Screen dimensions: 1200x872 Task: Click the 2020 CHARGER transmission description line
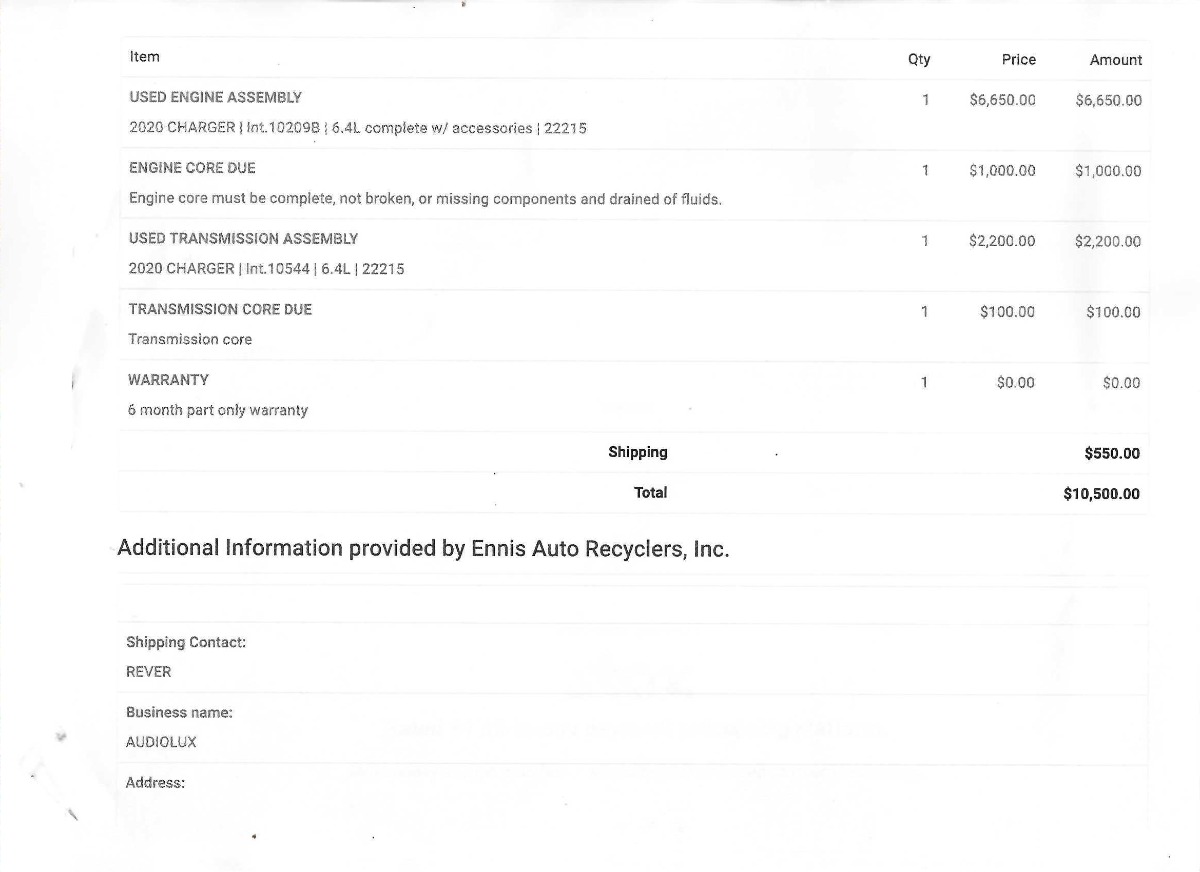click(x=266, y=269)
